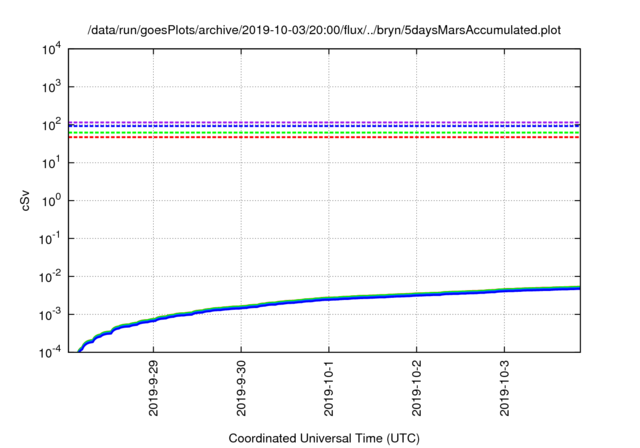Click the 10^3 y-axis tick label

[52, 86]
